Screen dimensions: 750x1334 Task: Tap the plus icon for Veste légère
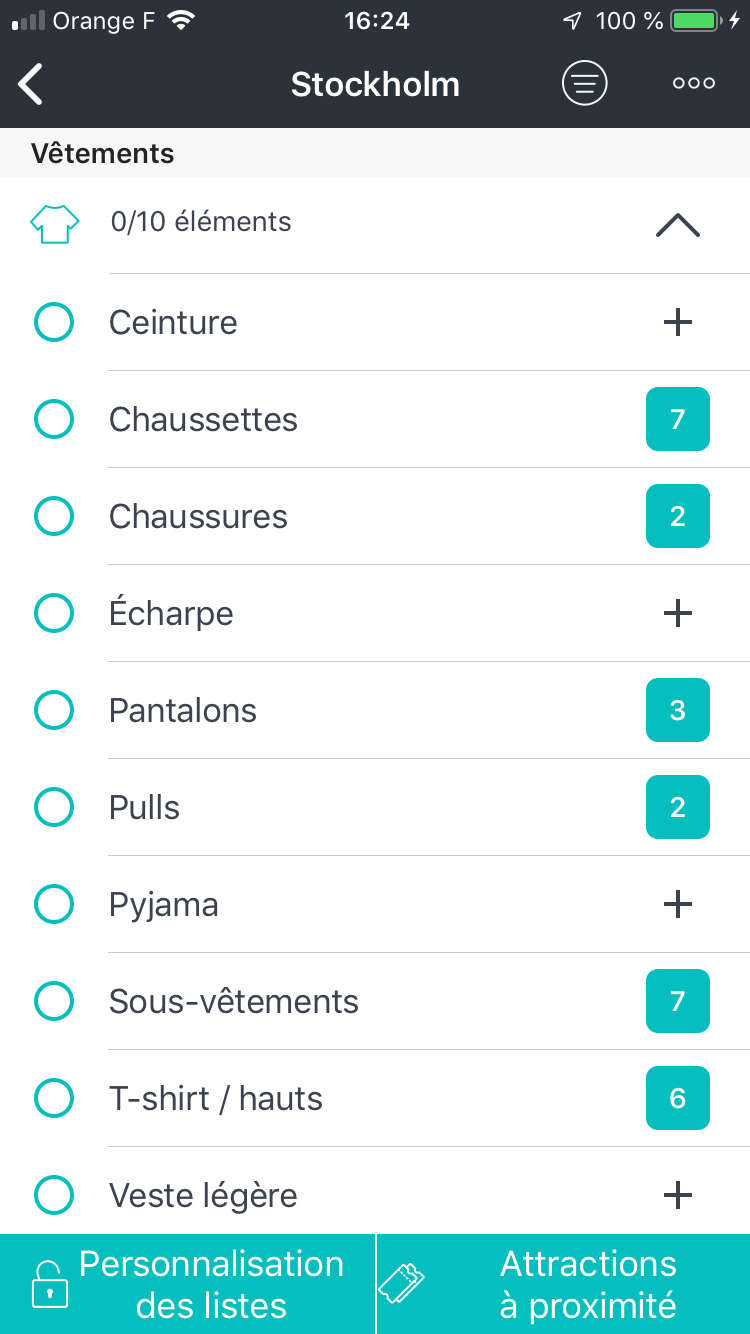click(x=678, y=1195)
